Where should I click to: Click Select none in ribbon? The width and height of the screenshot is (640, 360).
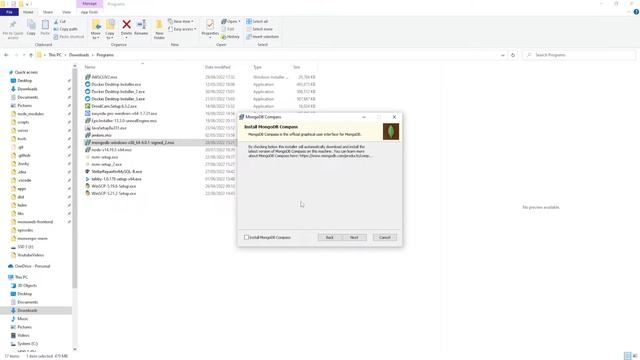[259, 29]
